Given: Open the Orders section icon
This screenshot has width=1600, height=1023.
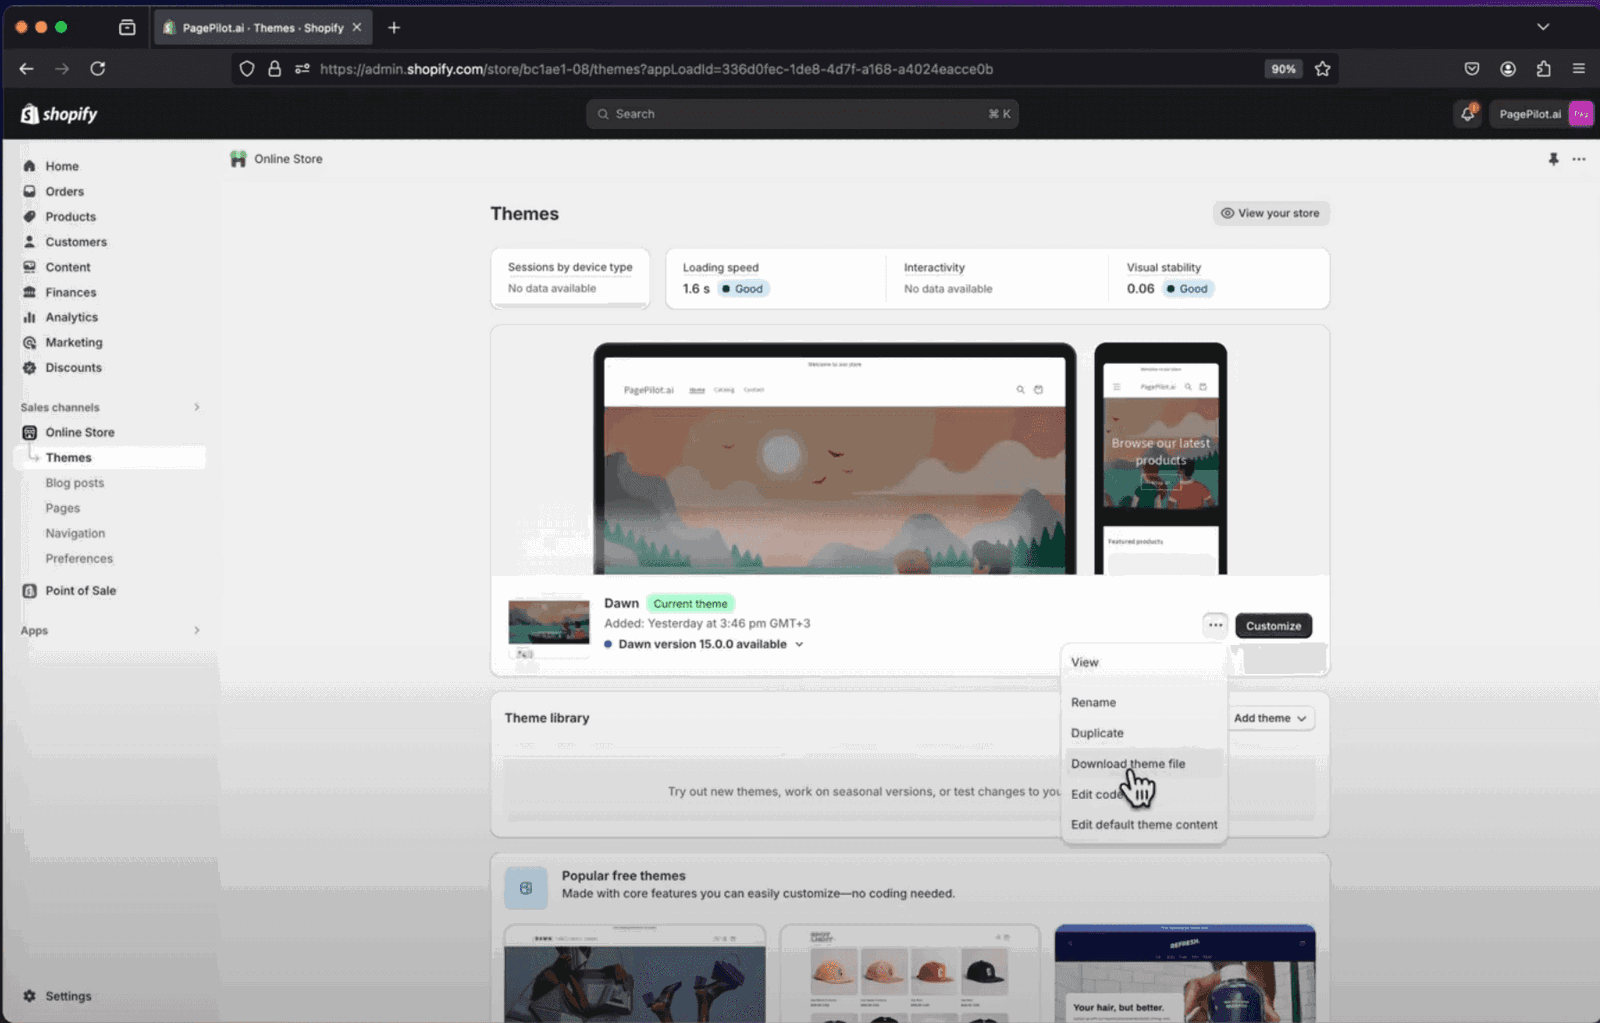Looking at the screenshot, I should [30, 191].
